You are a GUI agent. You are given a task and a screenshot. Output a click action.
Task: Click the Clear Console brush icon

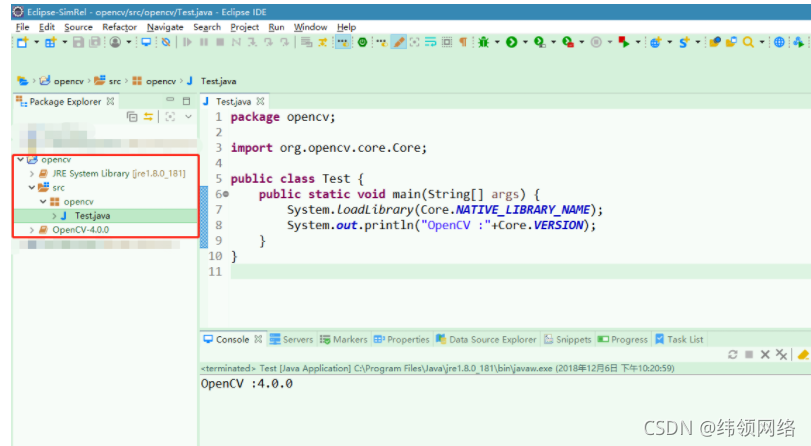click(x=803, y=354)
